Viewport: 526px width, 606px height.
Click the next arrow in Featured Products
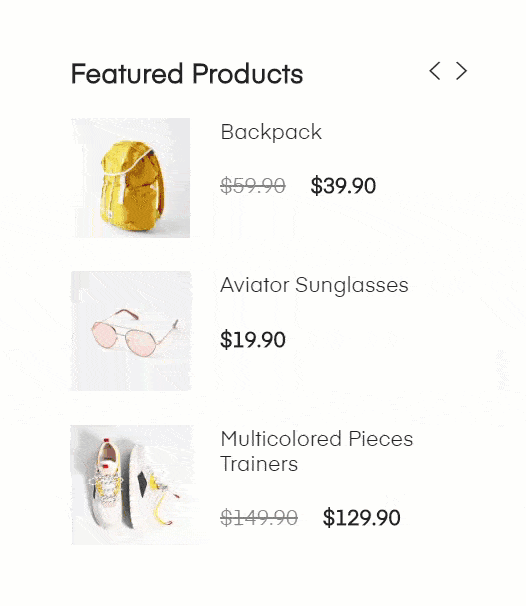(461, 71)
